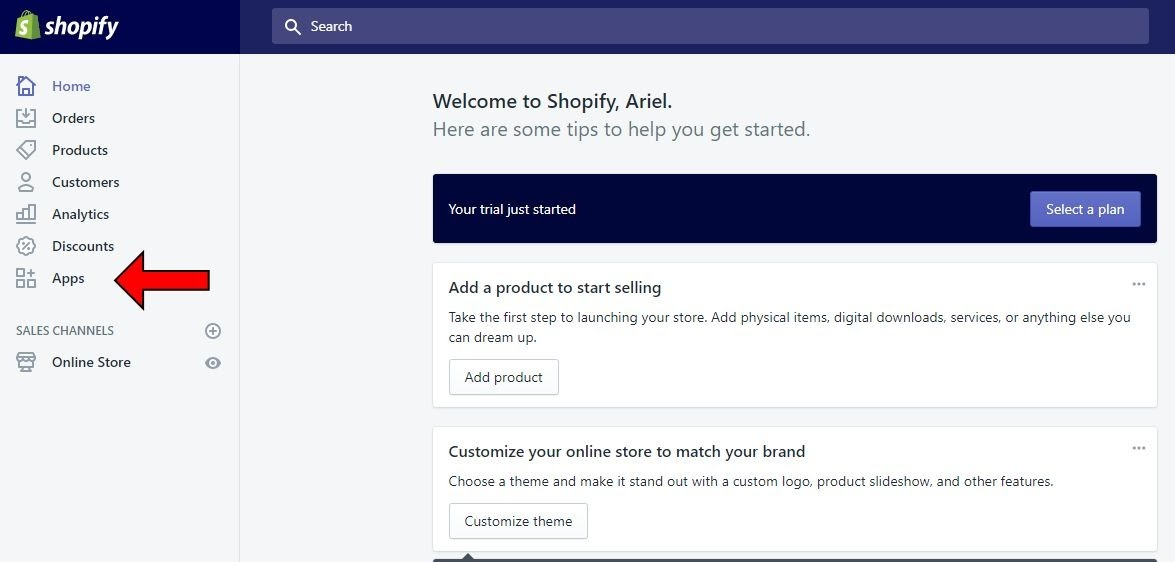Click the Home house icon
Image resolution: width=1175 pixels, height=562 pixels.
tap(26, 86)
